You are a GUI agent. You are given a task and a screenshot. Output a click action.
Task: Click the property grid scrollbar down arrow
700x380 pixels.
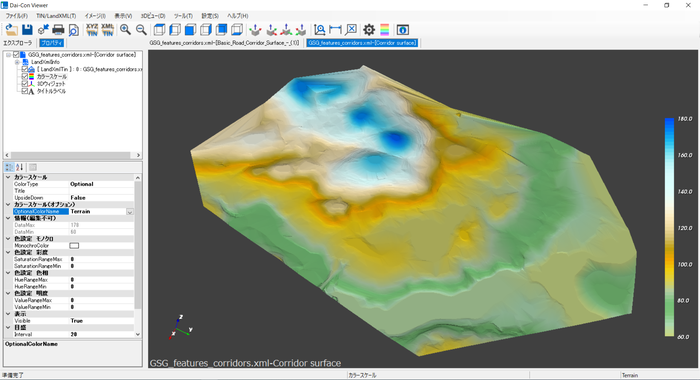[x=138, y=334]
